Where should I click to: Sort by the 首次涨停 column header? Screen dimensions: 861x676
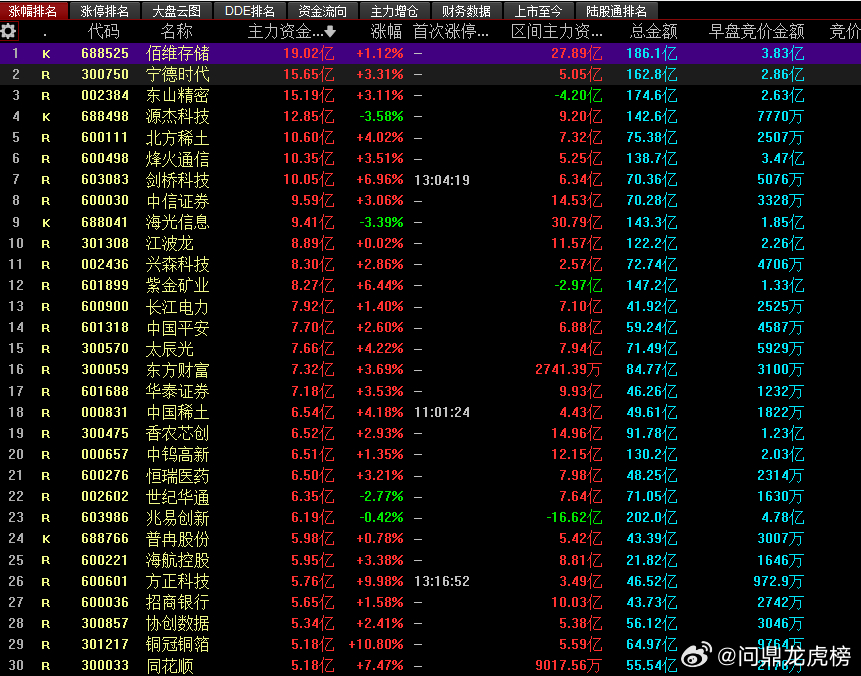pos(451,32)
